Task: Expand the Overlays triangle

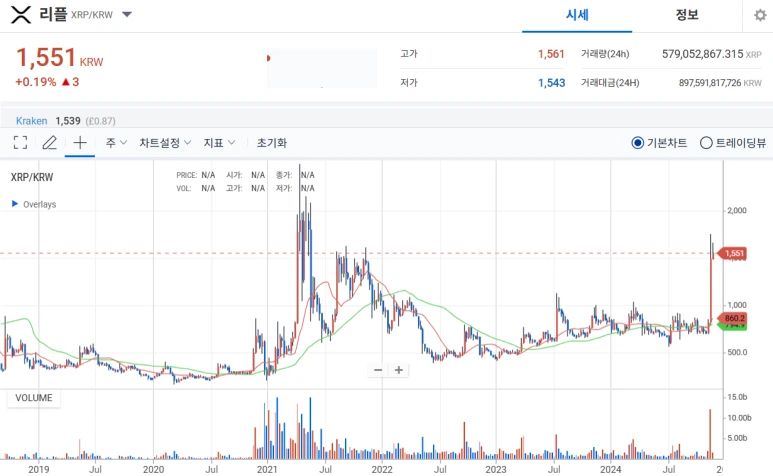Action: point(15,204)
